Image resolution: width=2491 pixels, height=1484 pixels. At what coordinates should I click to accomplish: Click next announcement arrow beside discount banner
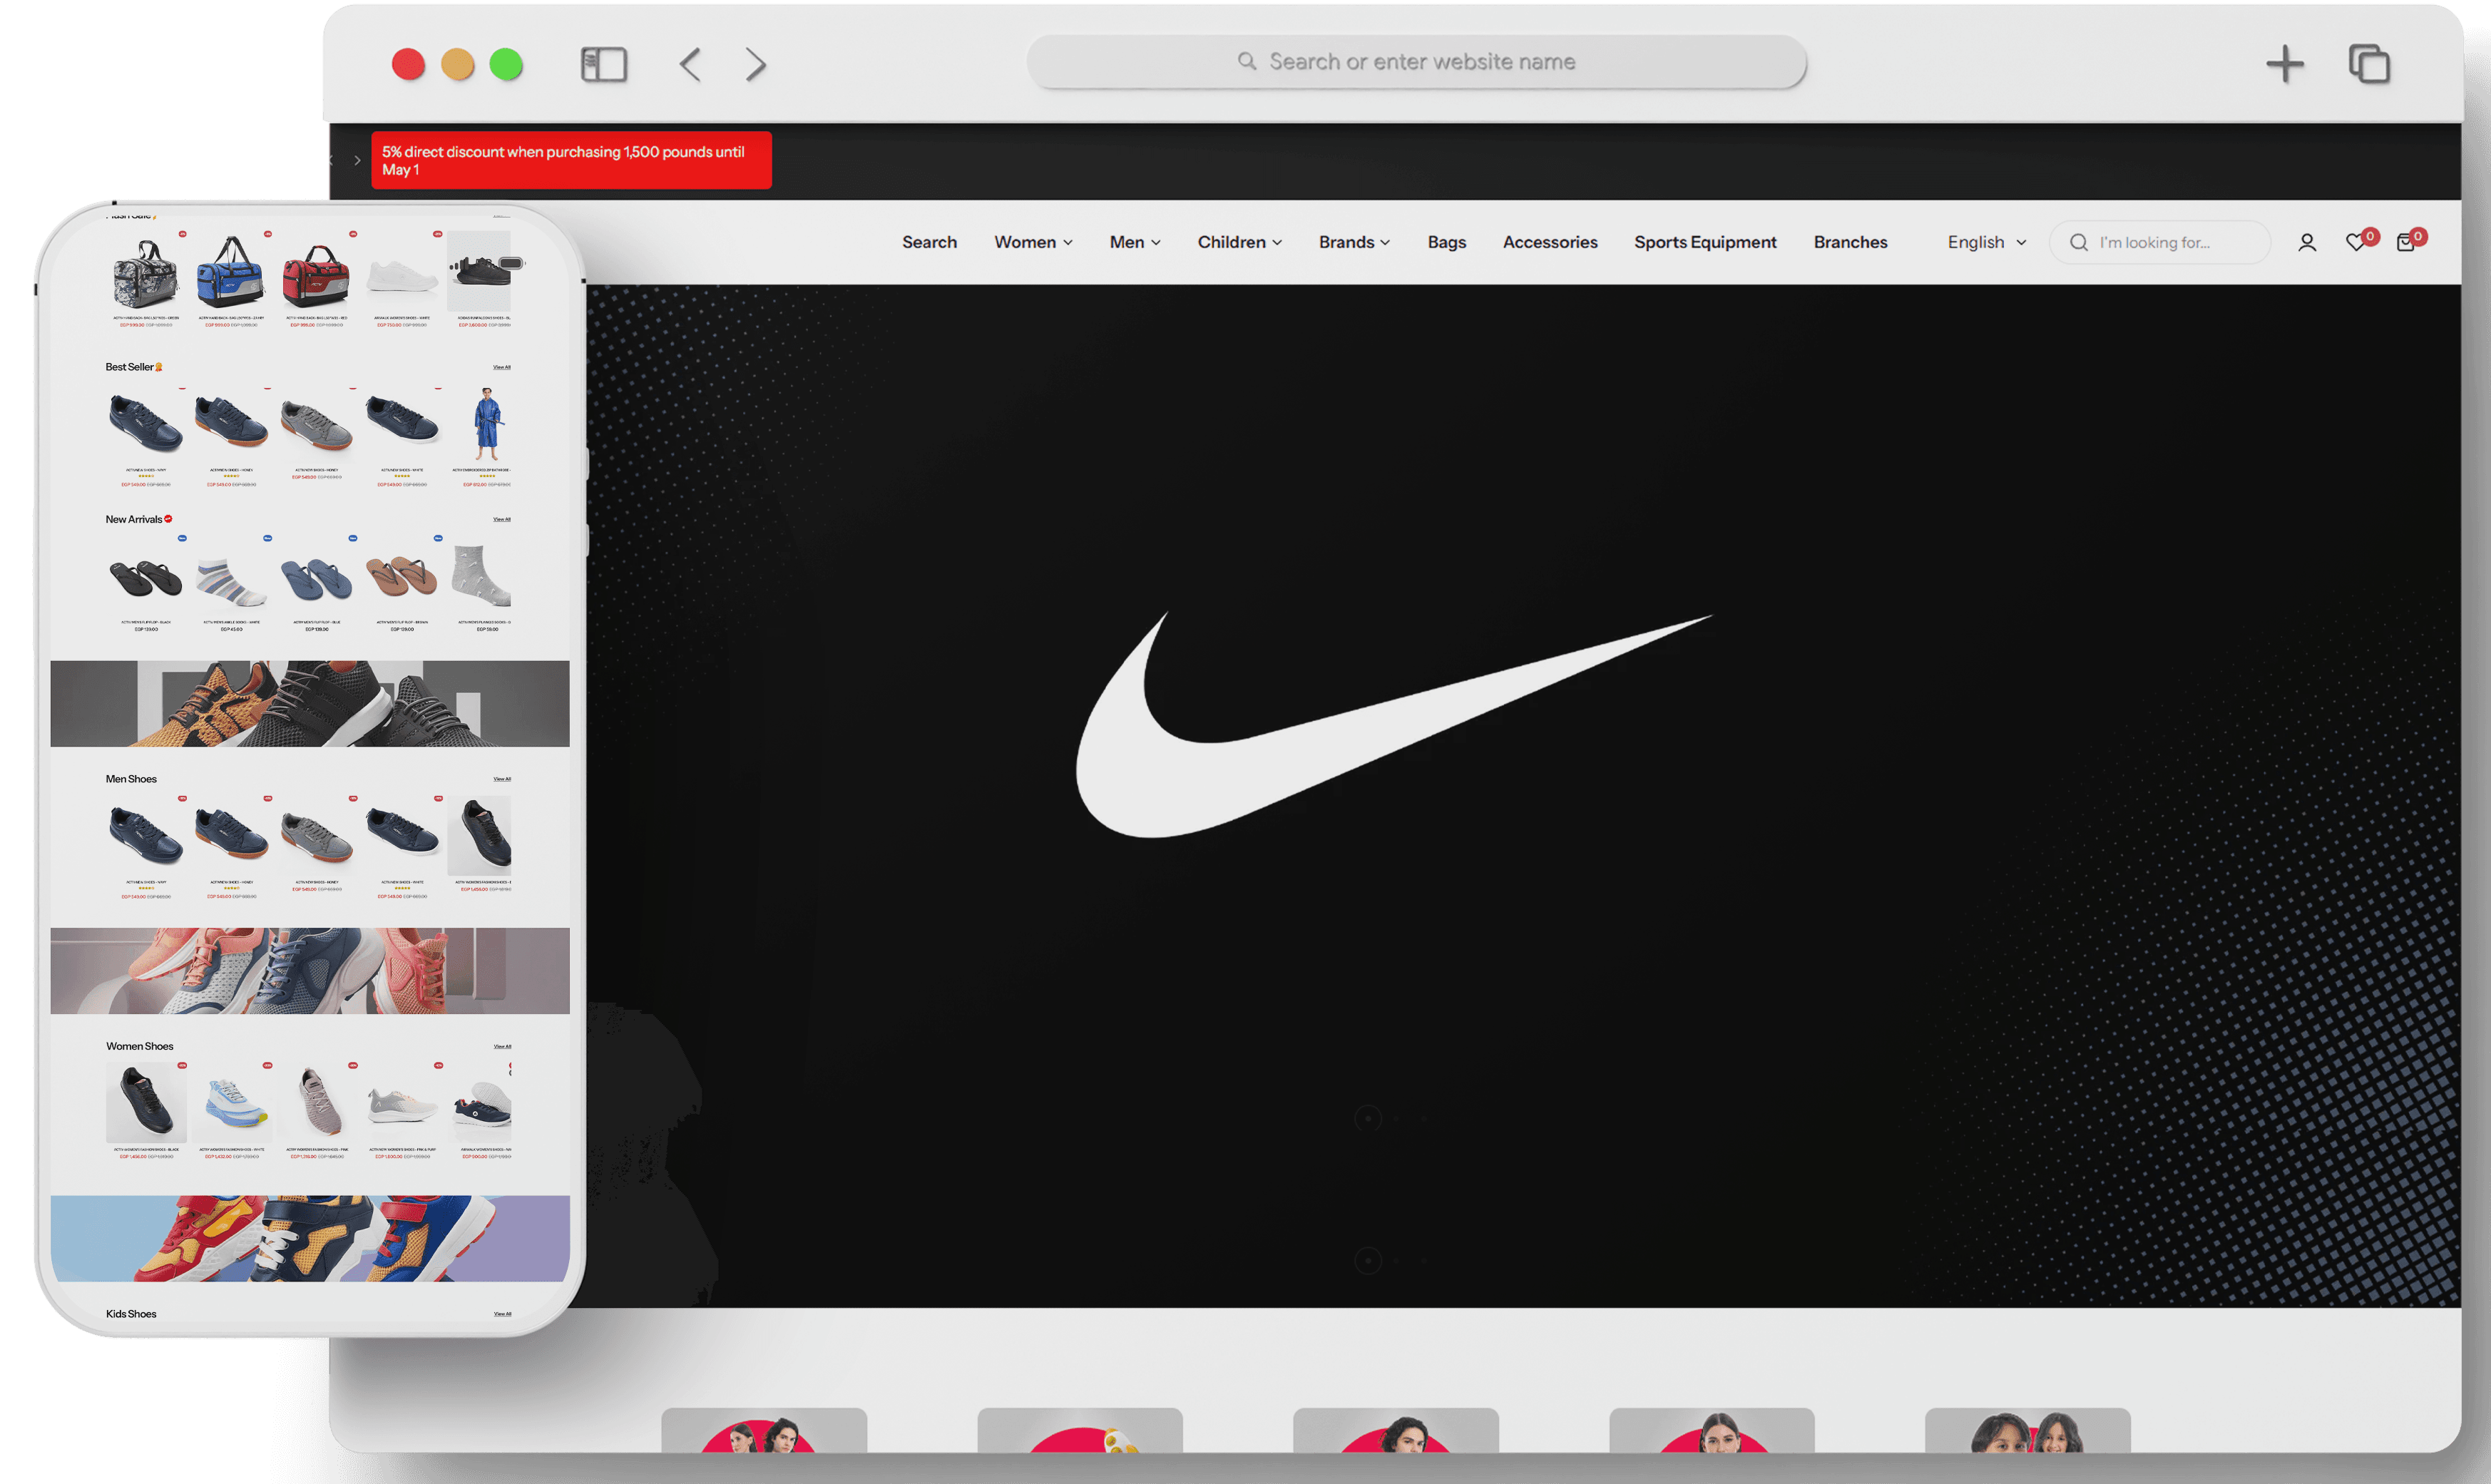(357, 161)
